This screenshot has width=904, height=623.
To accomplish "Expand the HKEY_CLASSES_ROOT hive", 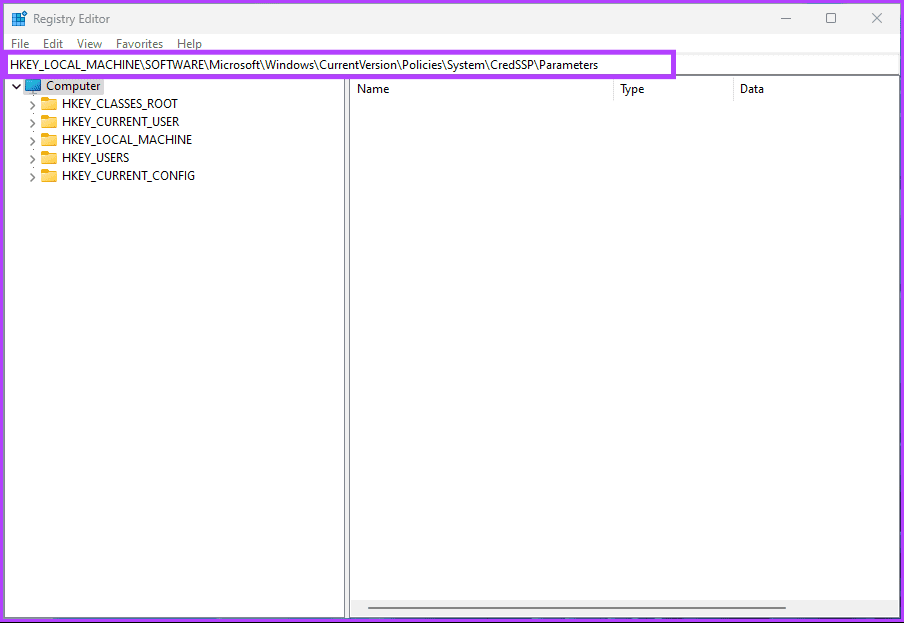I will tap(32, 105).
